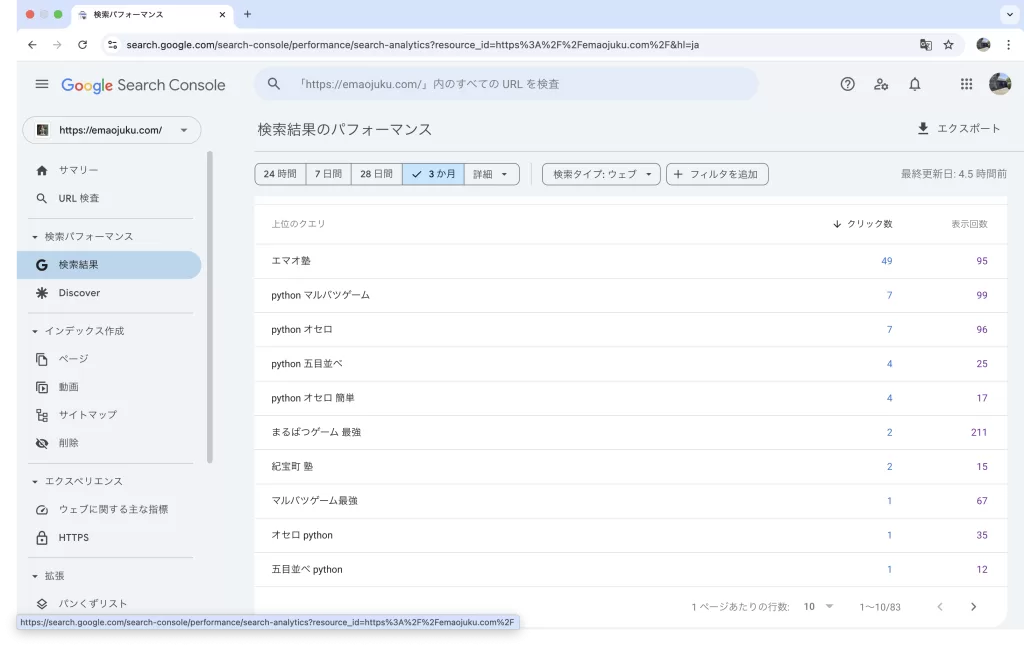
Task: Click the magnifier icon in URL inspection bar
Action: point(274,84)
